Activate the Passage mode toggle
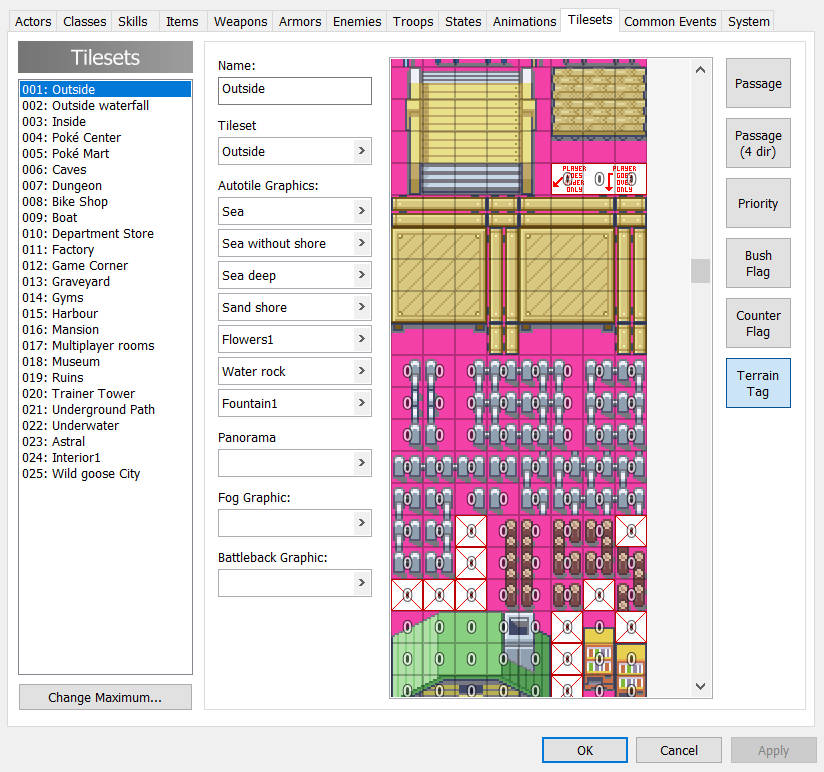 (758, 83)
